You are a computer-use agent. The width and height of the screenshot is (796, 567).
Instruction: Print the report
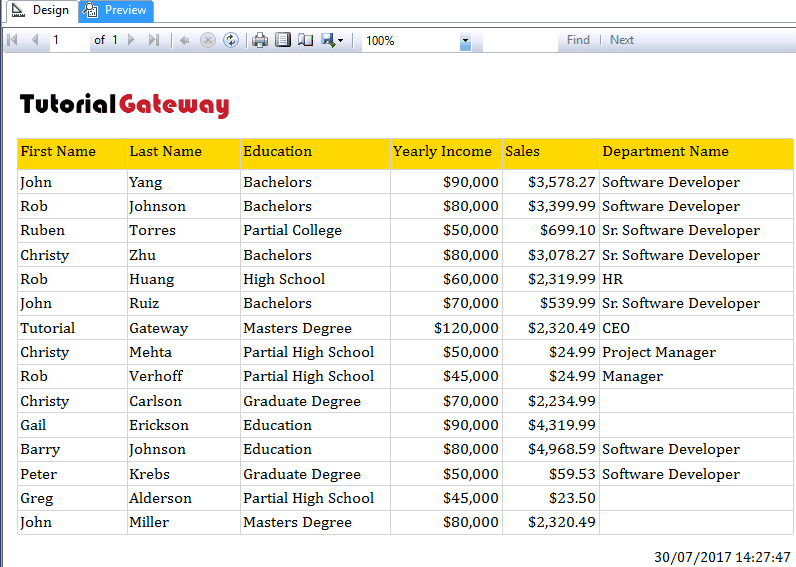click(260, 40)
